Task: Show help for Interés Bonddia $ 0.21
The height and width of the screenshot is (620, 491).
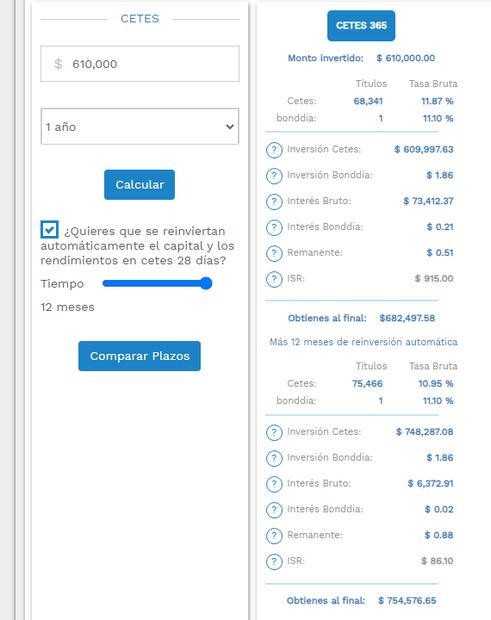Action: 274,227
